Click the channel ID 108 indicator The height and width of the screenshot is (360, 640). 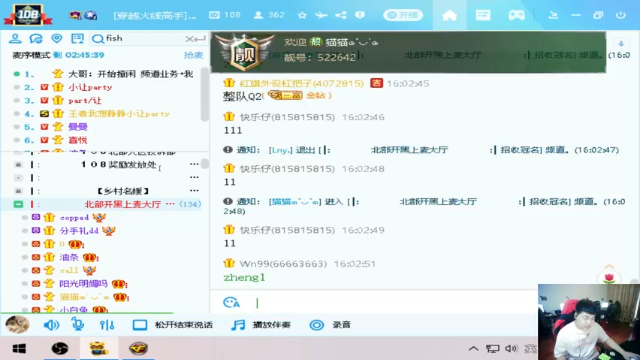tap(225, 15)
